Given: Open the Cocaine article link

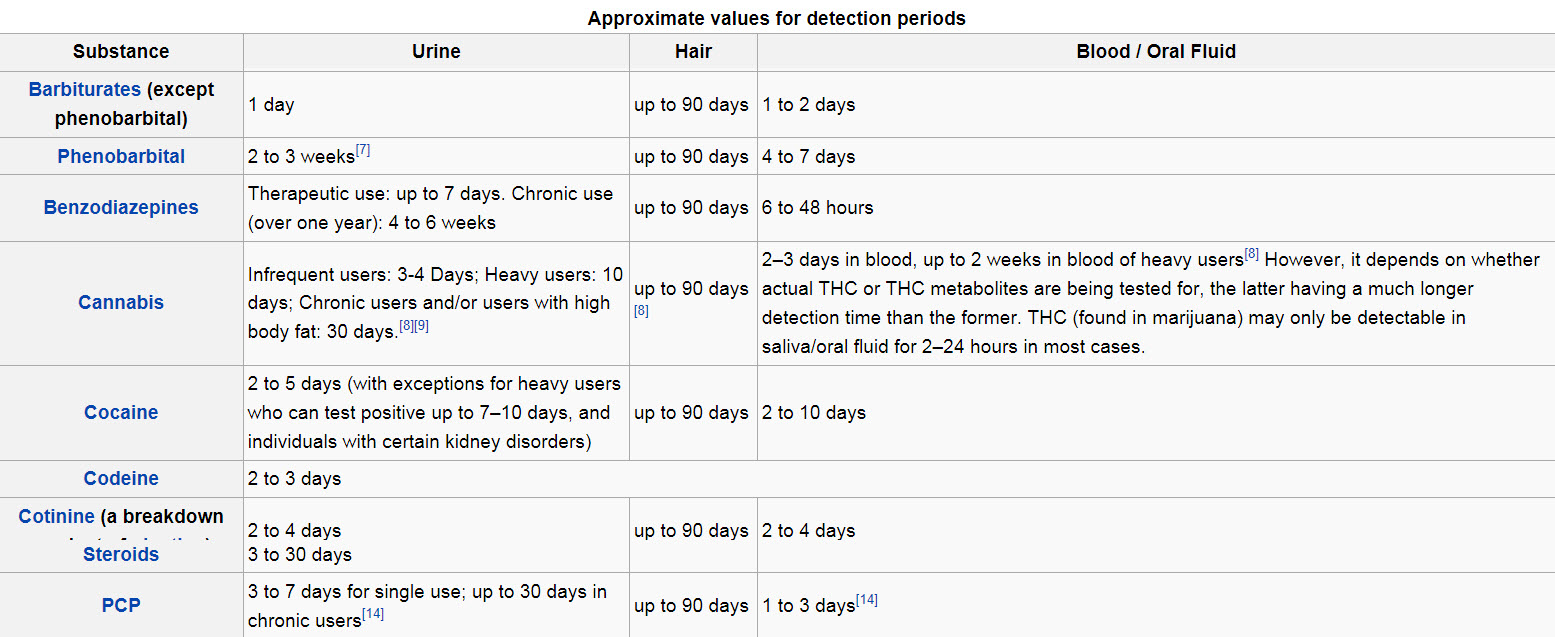Looking at the screenshot, I should pyautogui.click(x=121, y=412).
